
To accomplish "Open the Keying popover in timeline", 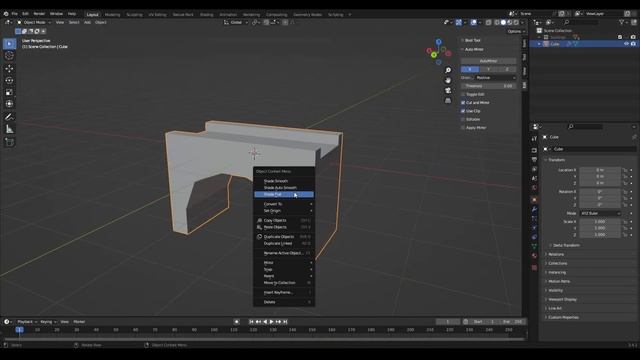I will click(x=48, y=322).
